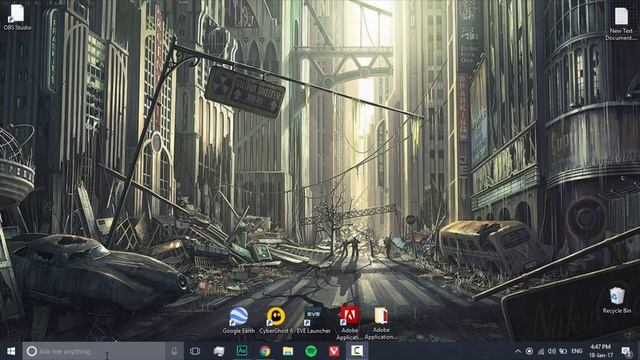Open the Windows Start menu

pyautogui.click(x=11, y=351)
